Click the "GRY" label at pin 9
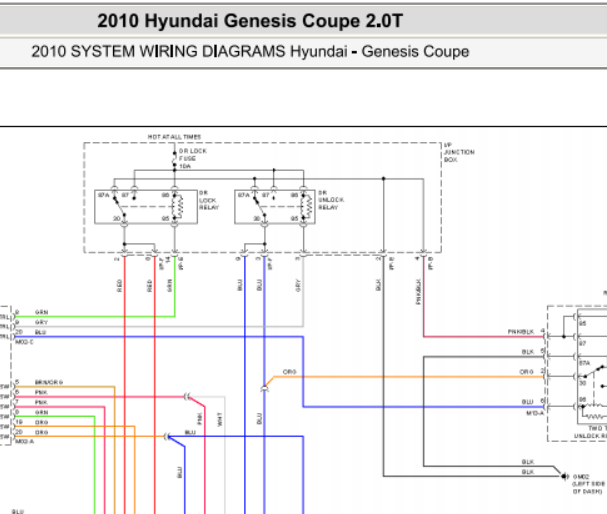This screenshot has width=607, height=514. pyautogui.click(x=41, y=322)
